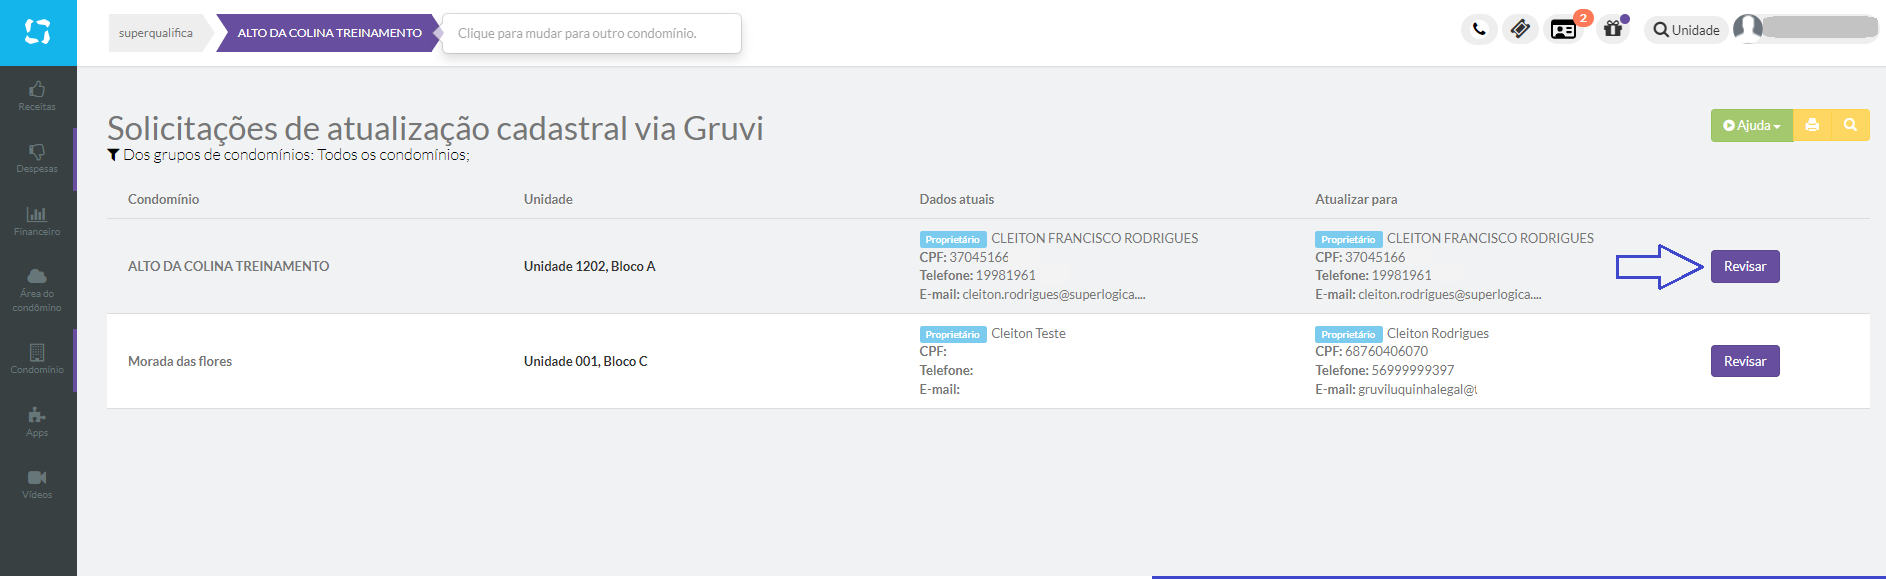Open the Financeiro sidebar section
This screenshot has height=579, width=1886.
tap(37, 221)
